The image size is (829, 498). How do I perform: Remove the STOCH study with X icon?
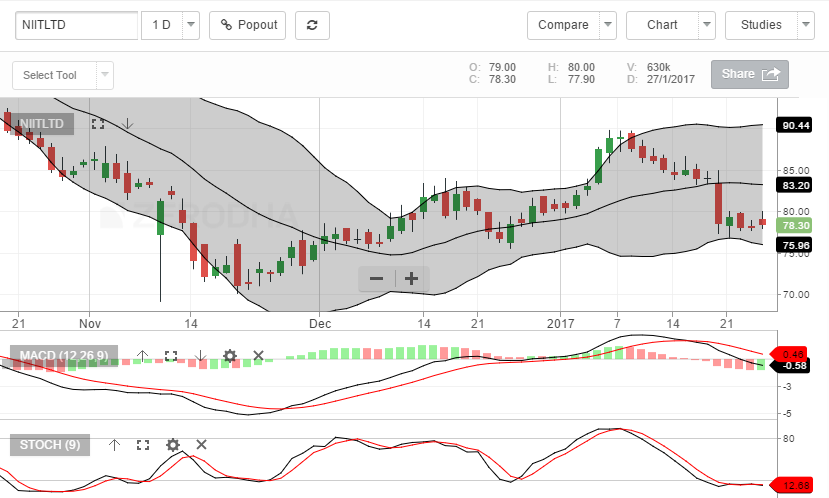pyautogui.click(x=201, y=445)
